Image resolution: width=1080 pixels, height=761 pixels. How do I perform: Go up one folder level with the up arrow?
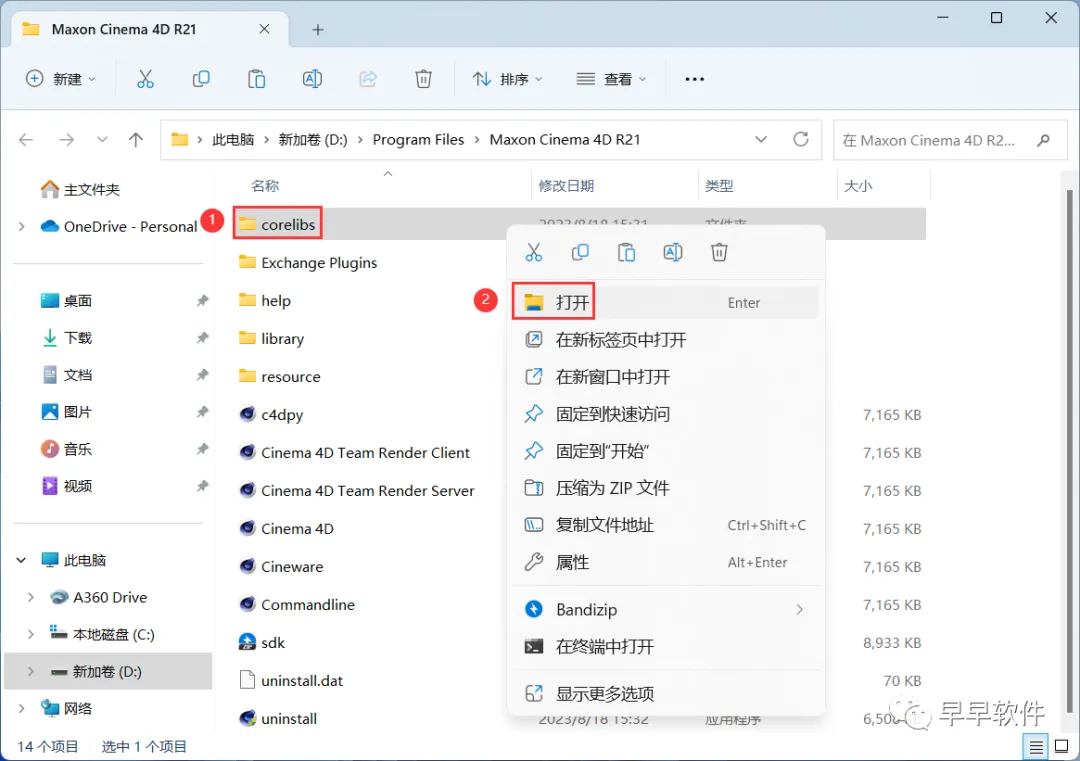[136, 140]
